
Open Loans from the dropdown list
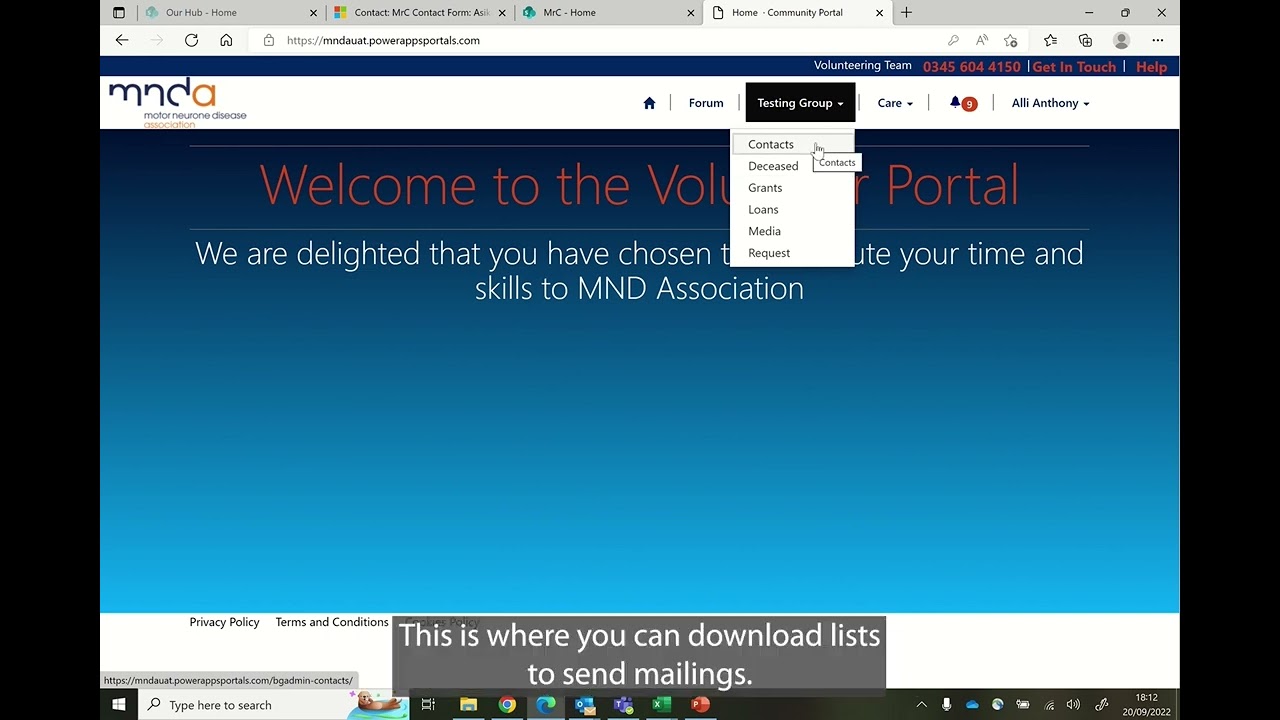point(763,210)
